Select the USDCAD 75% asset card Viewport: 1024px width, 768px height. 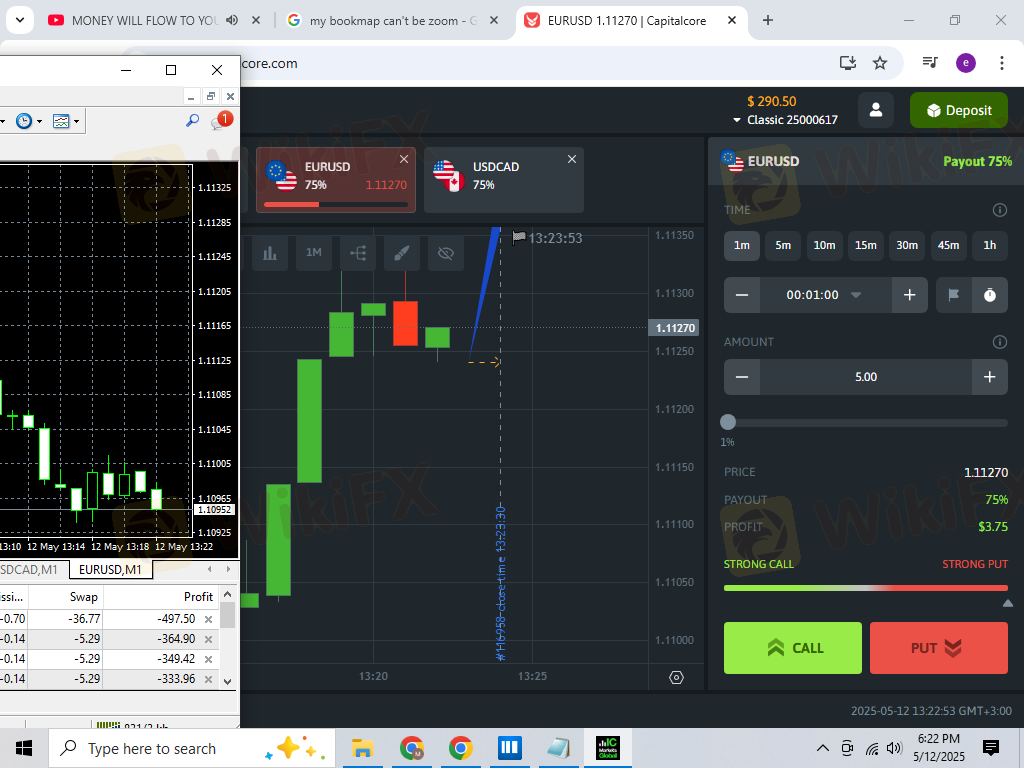pyautogui.click(x=504, y=180)
